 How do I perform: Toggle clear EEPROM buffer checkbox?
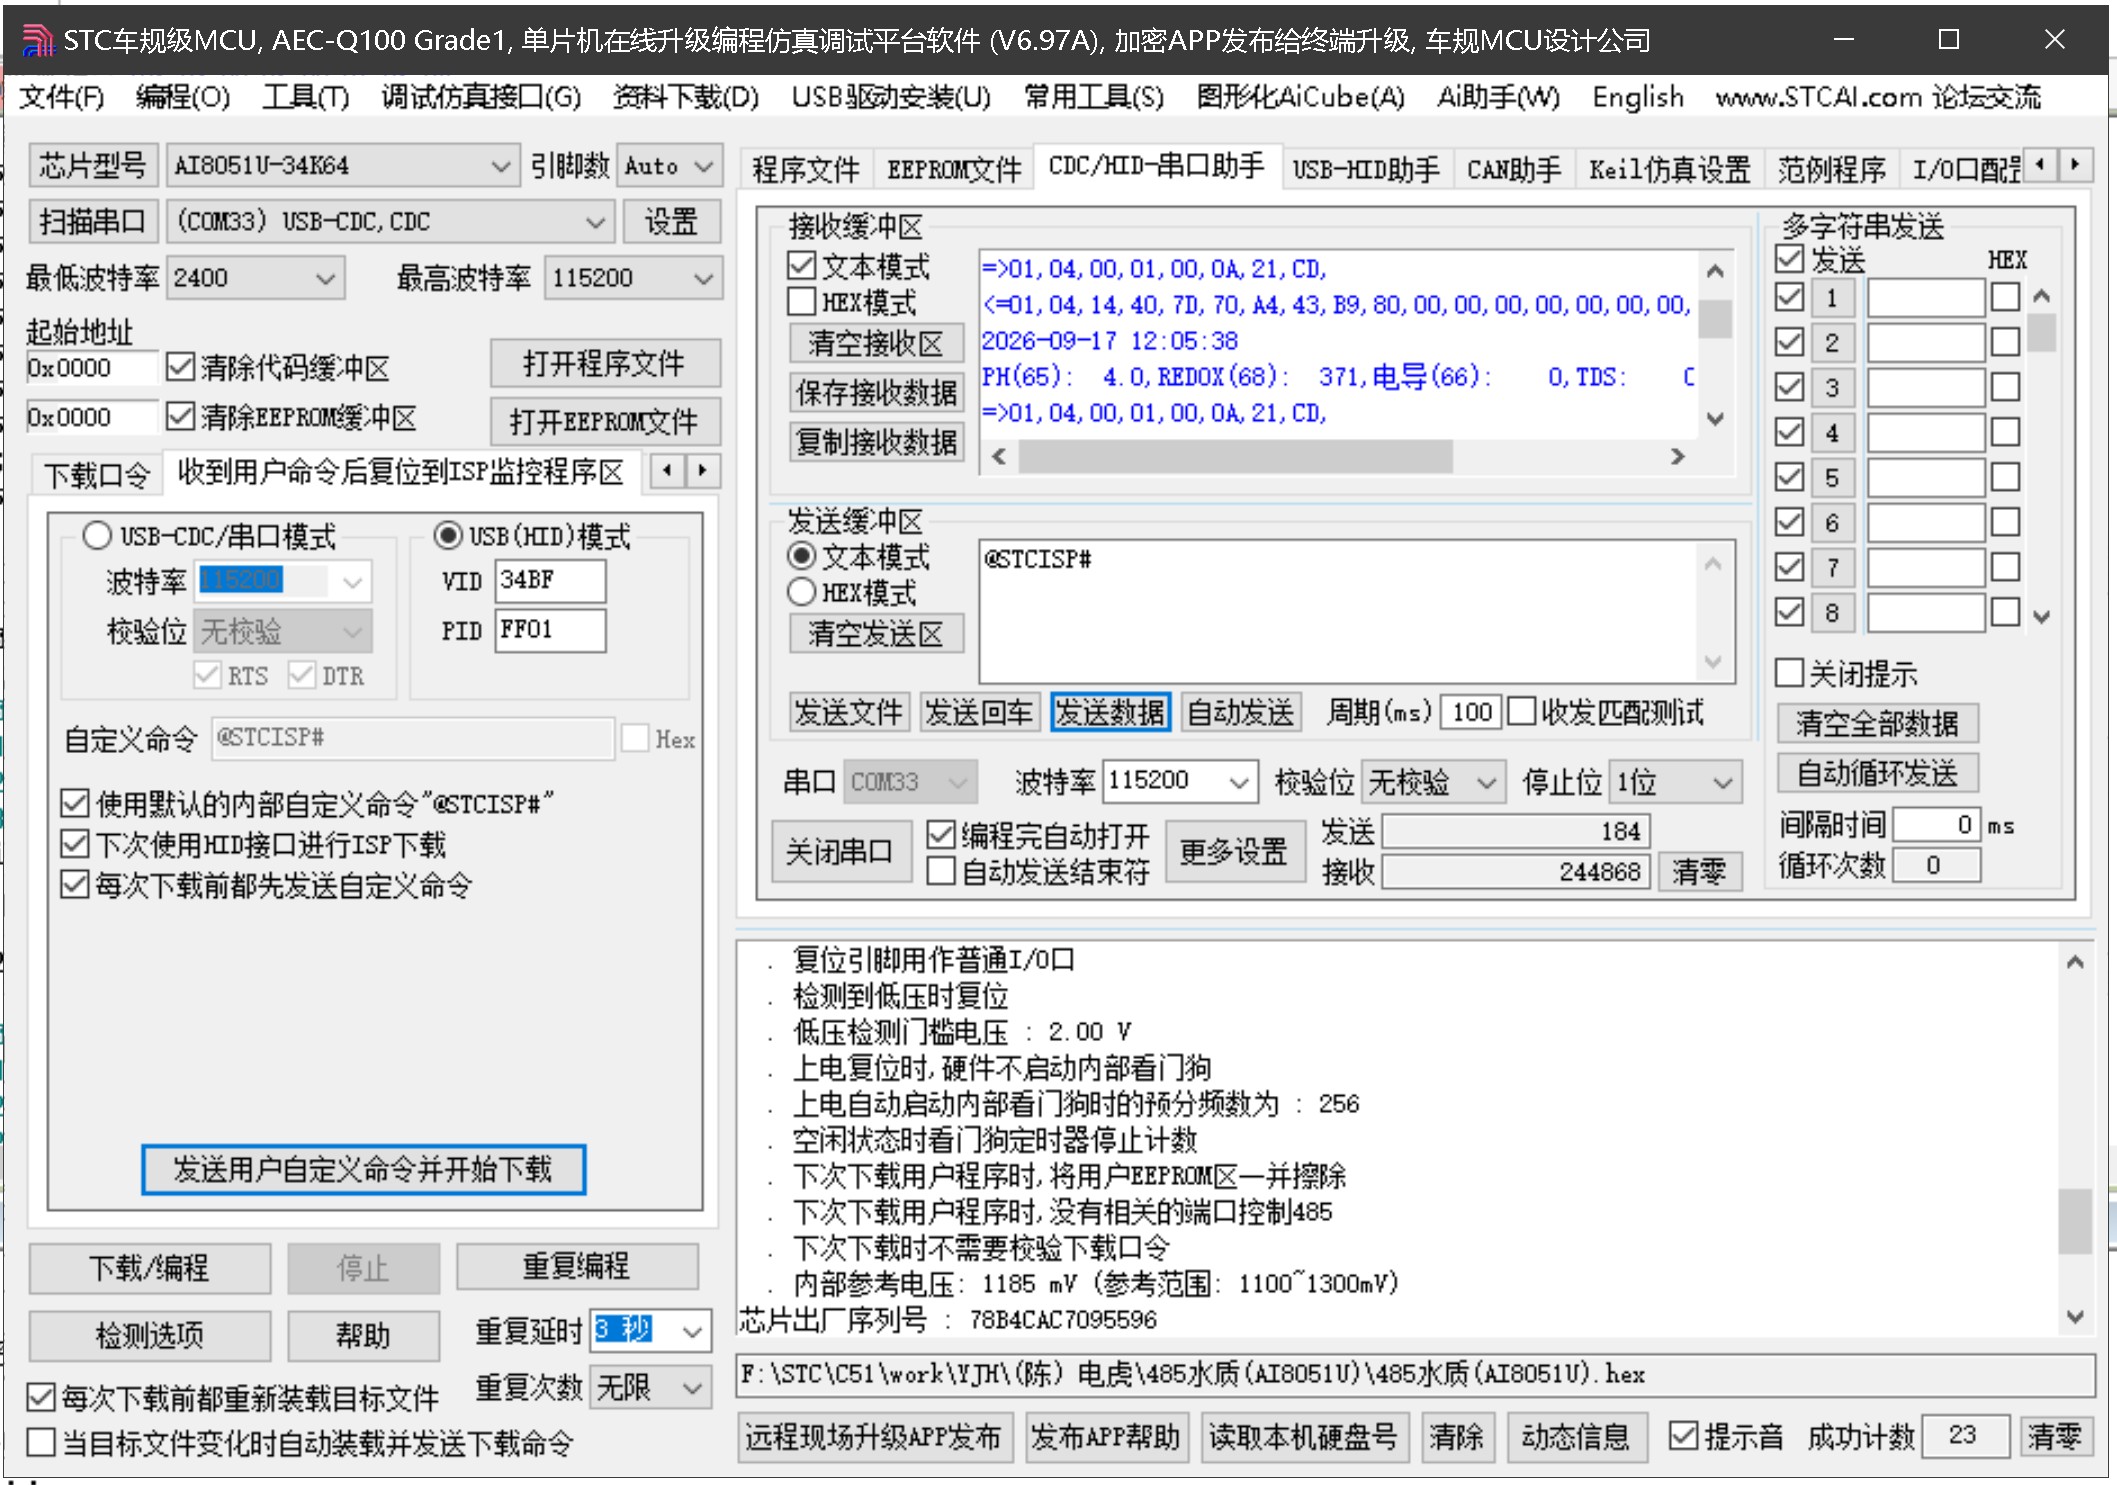pos(180,416)
